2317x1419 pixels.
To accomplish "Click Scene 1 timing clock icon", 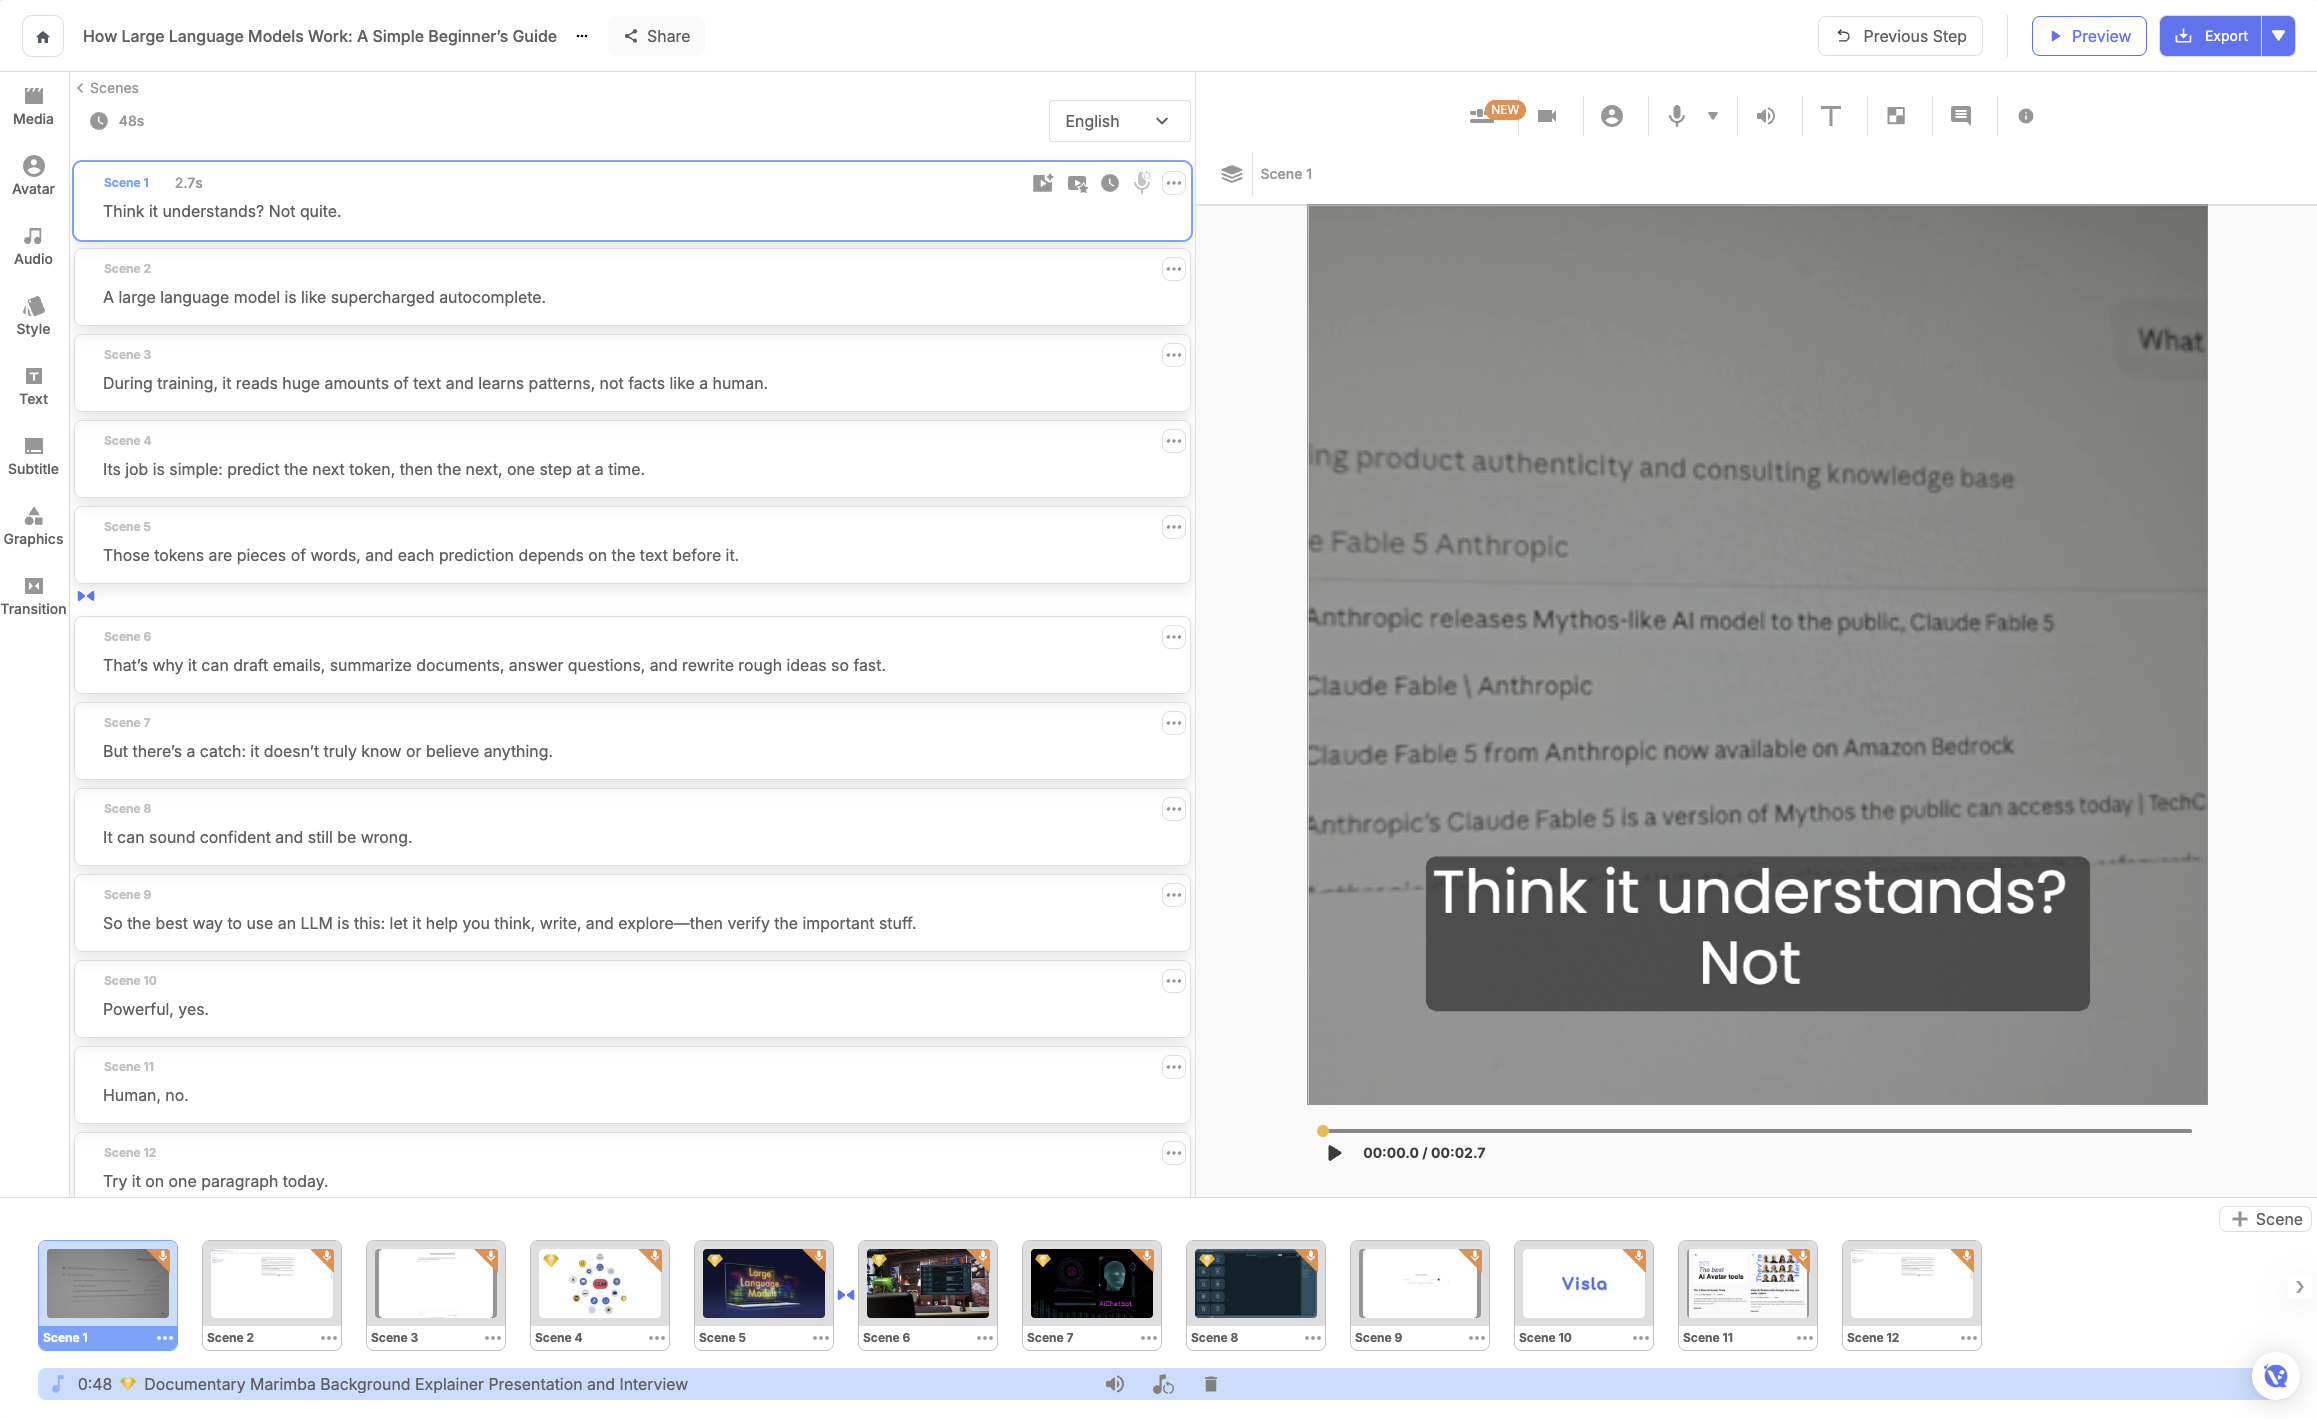I will tap(1110, 183).
